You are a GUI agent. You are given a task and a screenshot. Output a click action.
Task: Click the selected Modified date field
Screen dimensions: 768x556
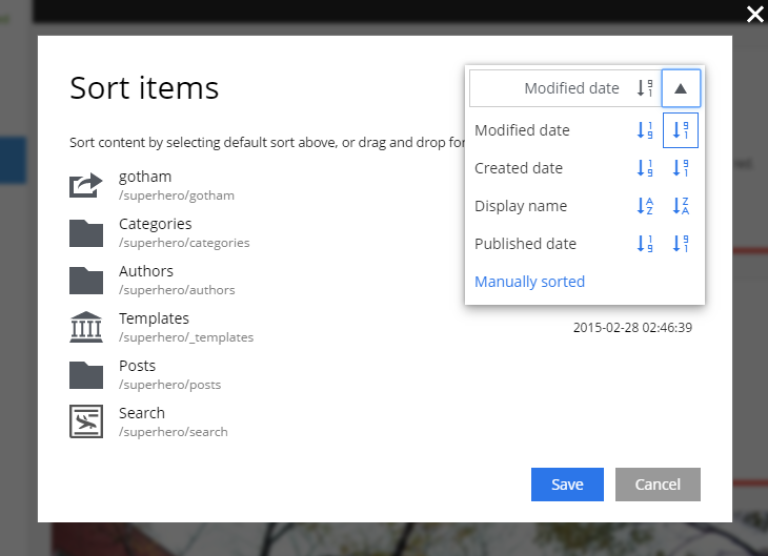coord(565,88)
